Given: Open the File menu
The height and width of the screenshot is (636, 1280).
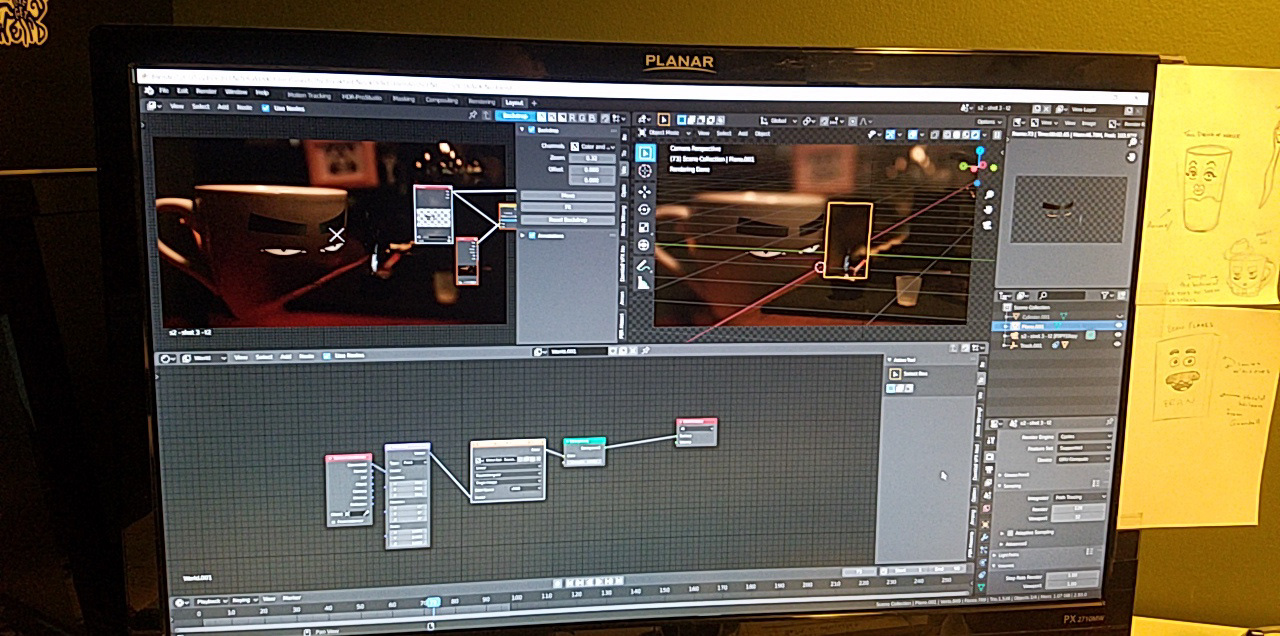Looking at the screenshot, I should pos(163,91).
